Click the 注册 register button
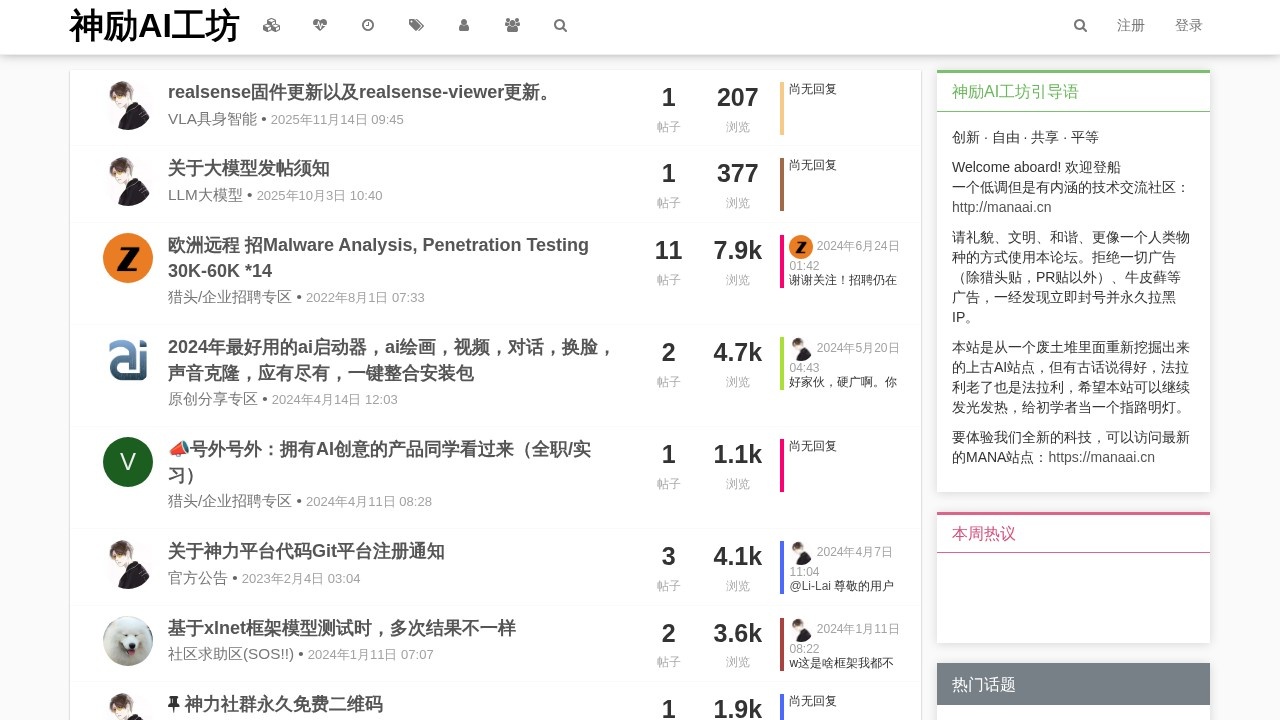This screenshot has width=1280, height=720. (x=1131, y=25)
